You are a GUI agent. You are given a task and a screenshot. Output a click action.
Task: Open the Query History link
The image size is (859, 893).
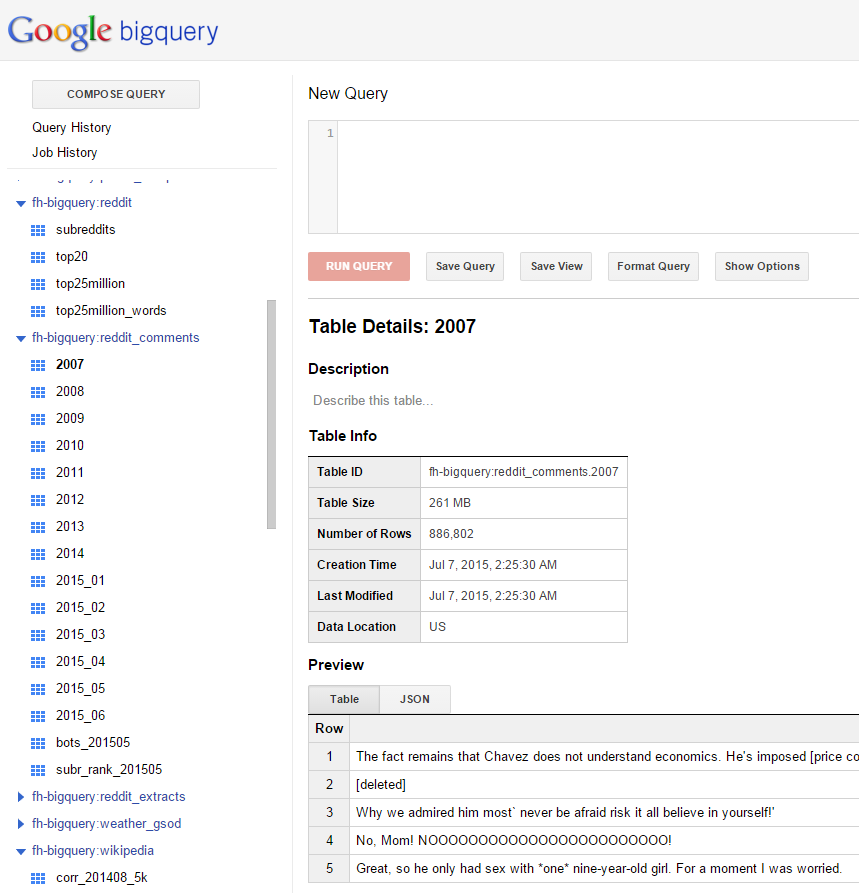(x=72, y=128)
